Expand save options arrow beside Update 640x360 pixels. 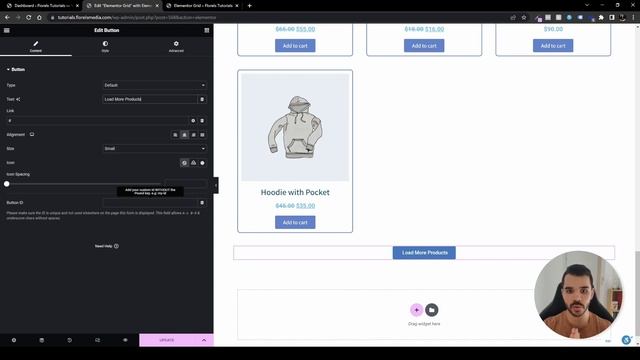204,340
